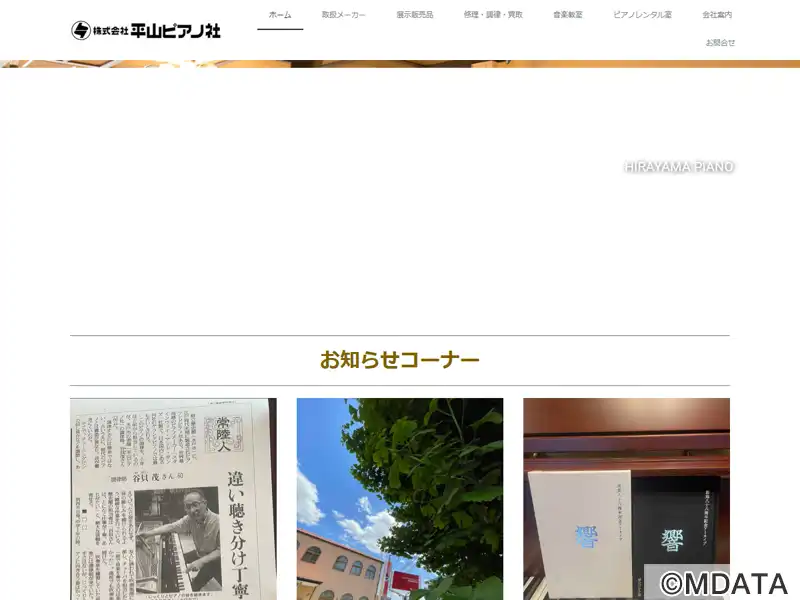Open the お問合せ contact link
The width and height of the screenshot is (800, 600).
(x=720, y=43)
